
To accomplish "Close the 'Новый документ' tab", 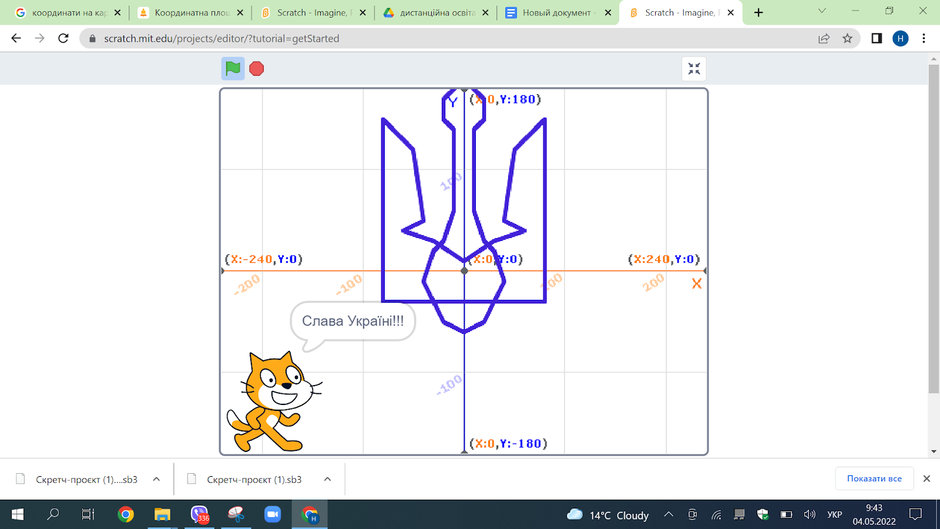I will tap(607, 13).
